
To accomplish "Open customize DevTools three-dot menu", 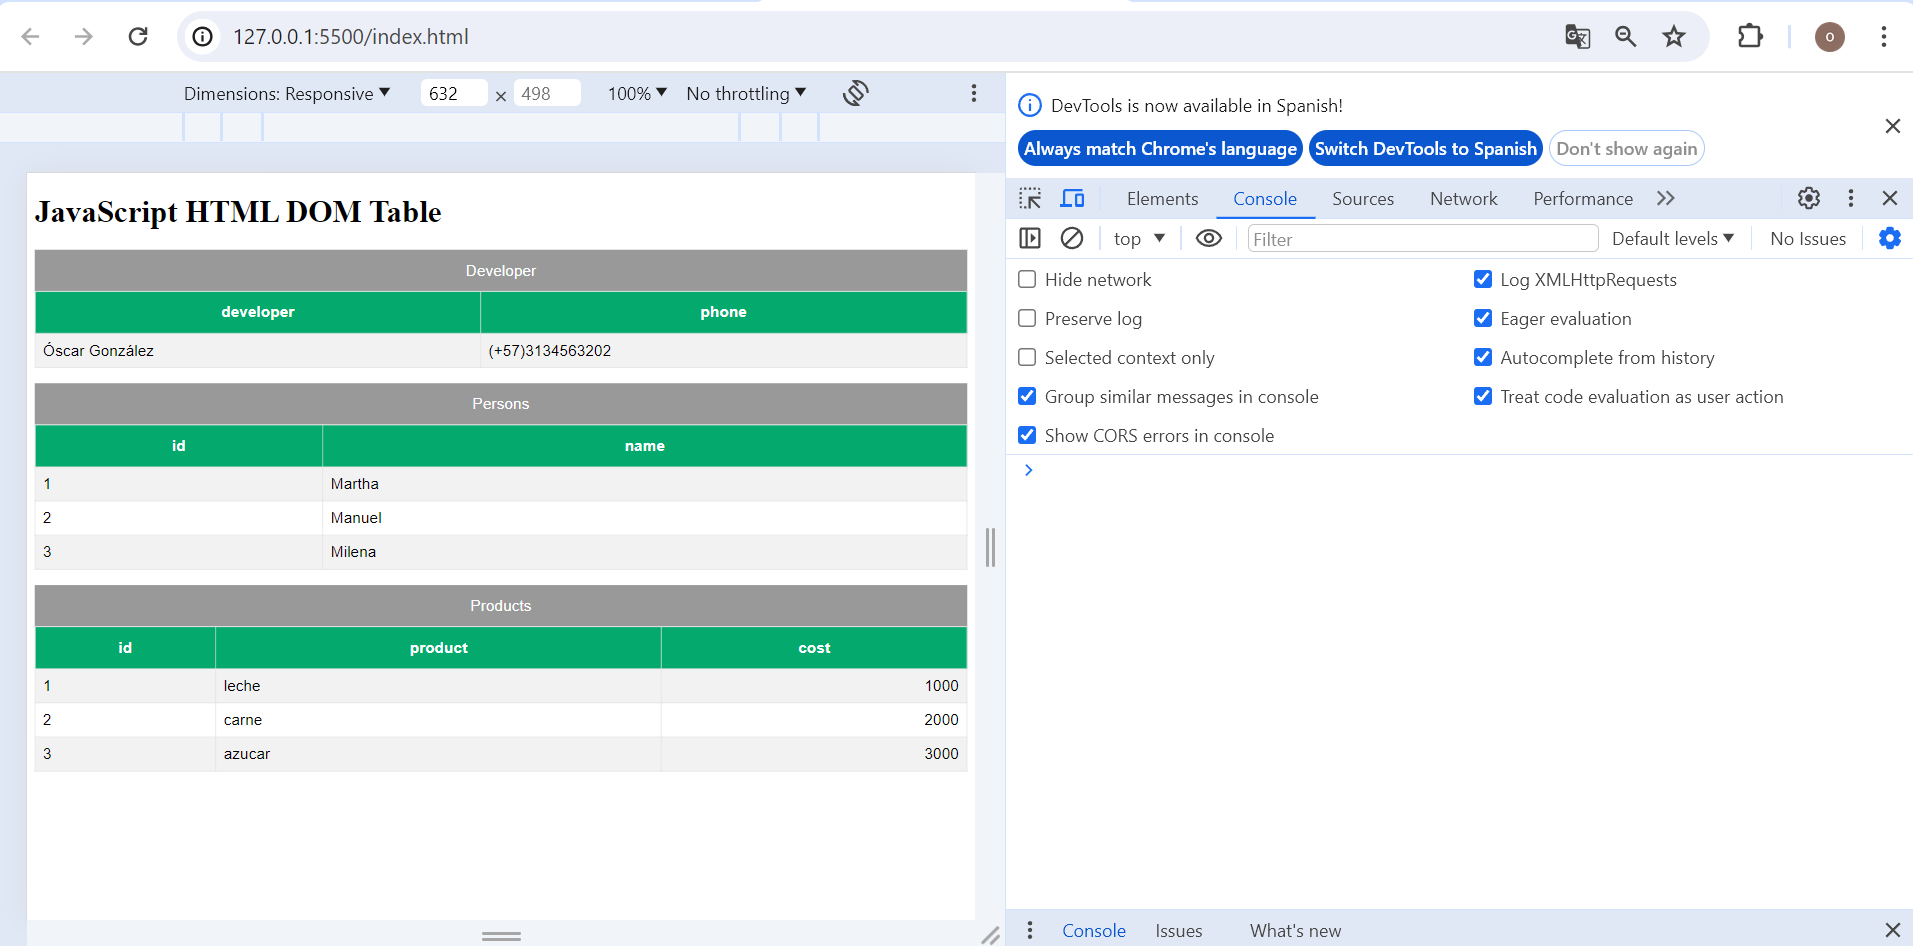I will point(1851,198).
